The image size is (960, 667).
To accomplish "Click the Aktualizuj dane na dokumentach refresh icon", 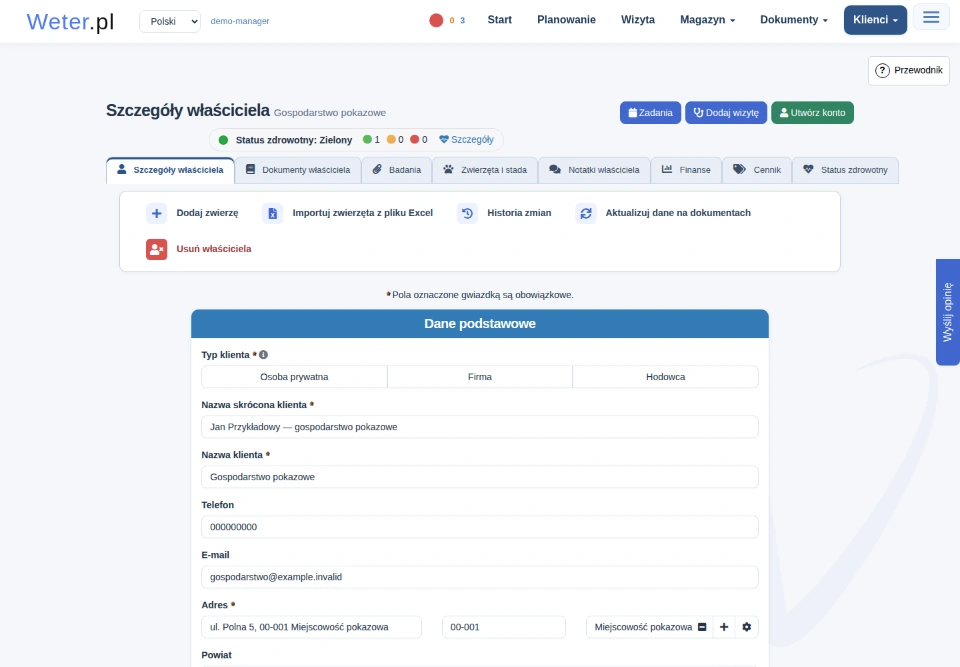I will [586, 213].
